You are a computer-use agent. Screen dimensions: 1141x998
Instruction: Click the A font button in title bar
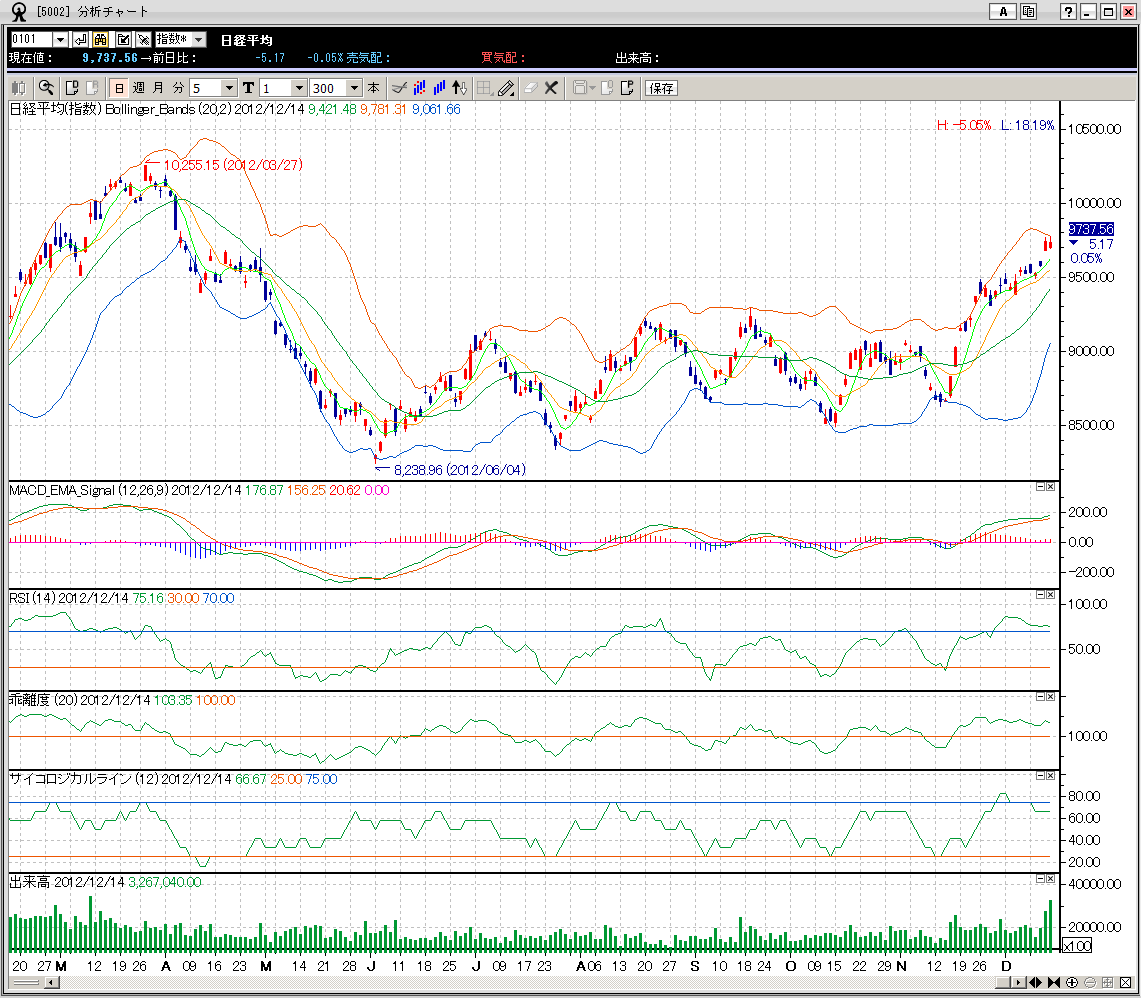1002,12
